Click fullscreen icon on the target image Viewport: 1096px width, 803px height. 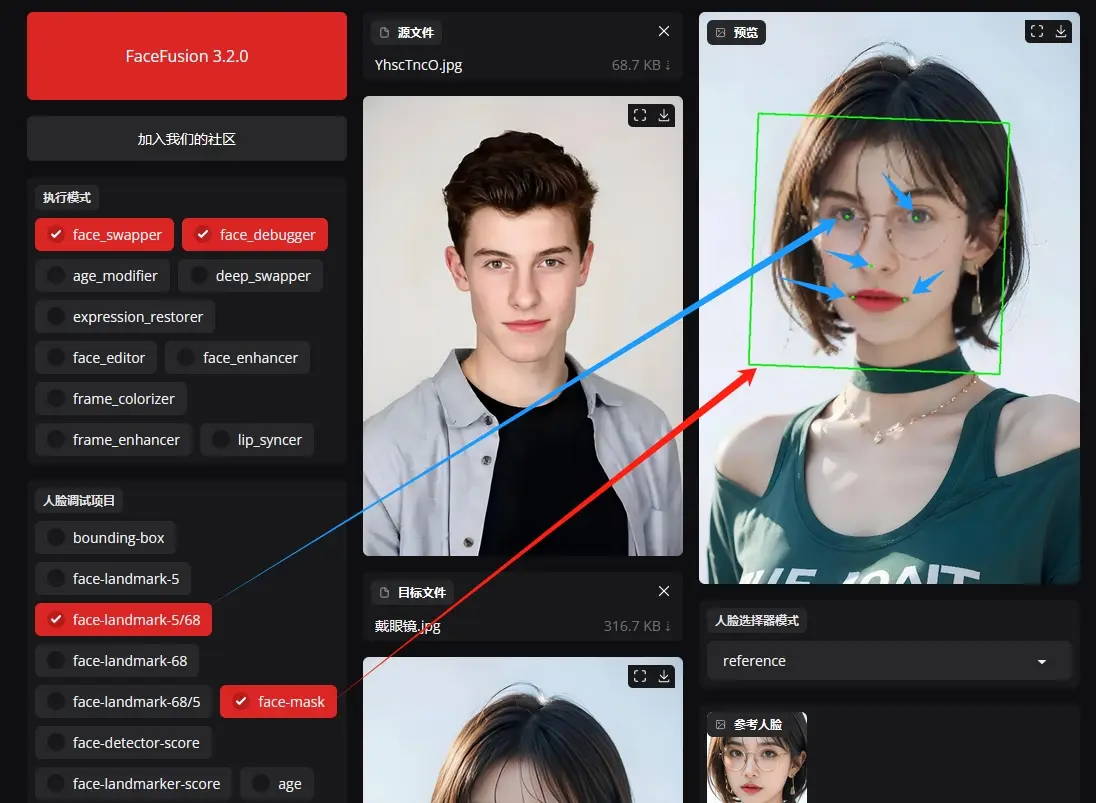[x=640, y=676]
